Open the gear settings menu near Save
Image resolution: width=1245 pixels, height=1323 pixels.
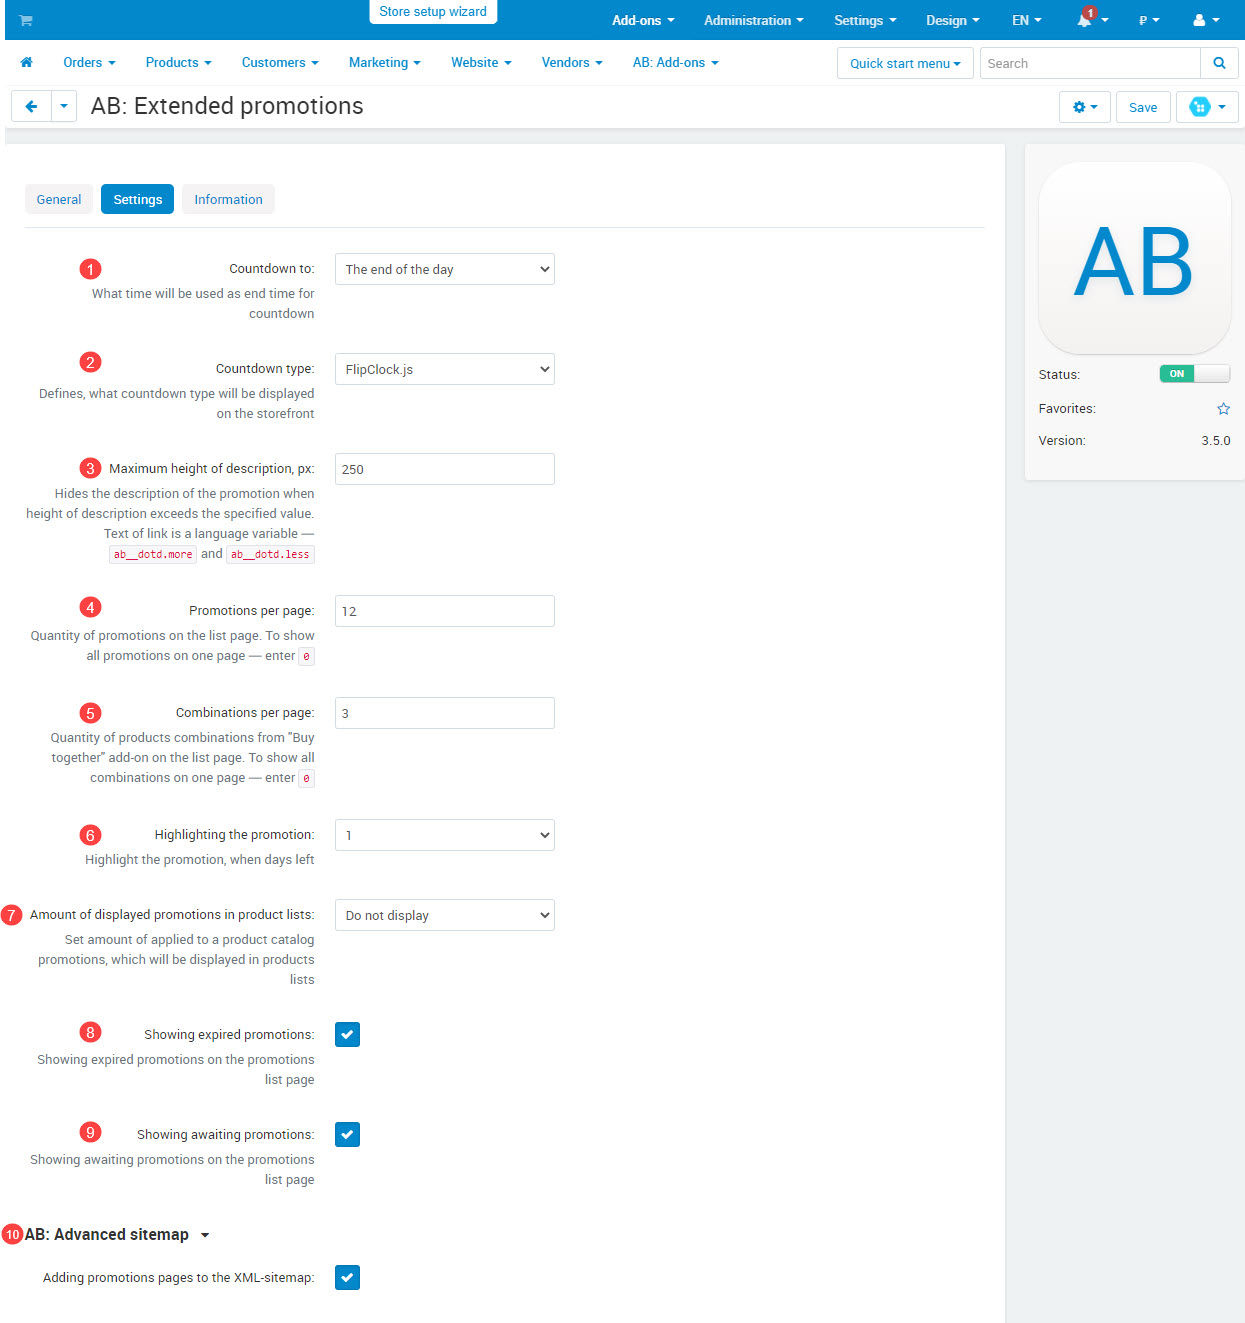1084,107
